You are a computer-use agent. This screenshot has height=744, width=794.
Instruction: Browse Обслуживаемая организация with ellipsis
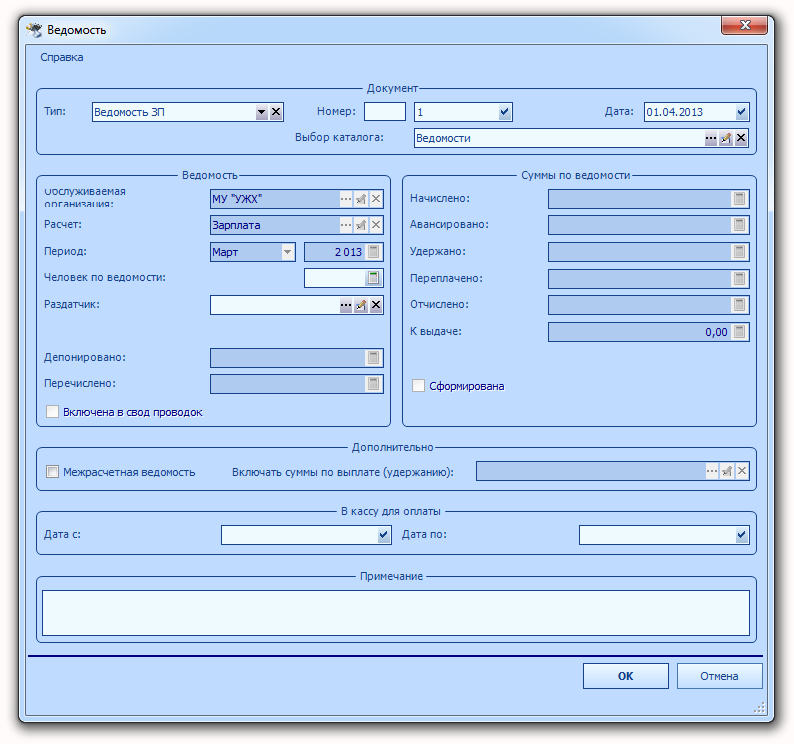coord(346,199)
